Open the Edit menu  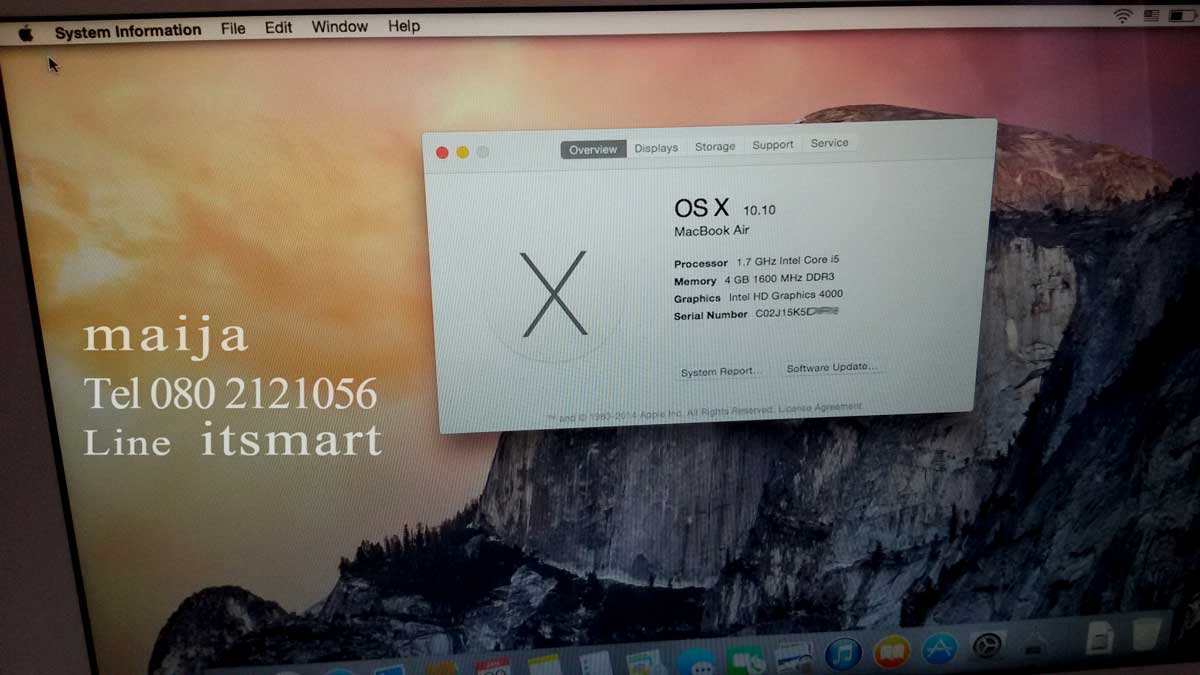278,28
